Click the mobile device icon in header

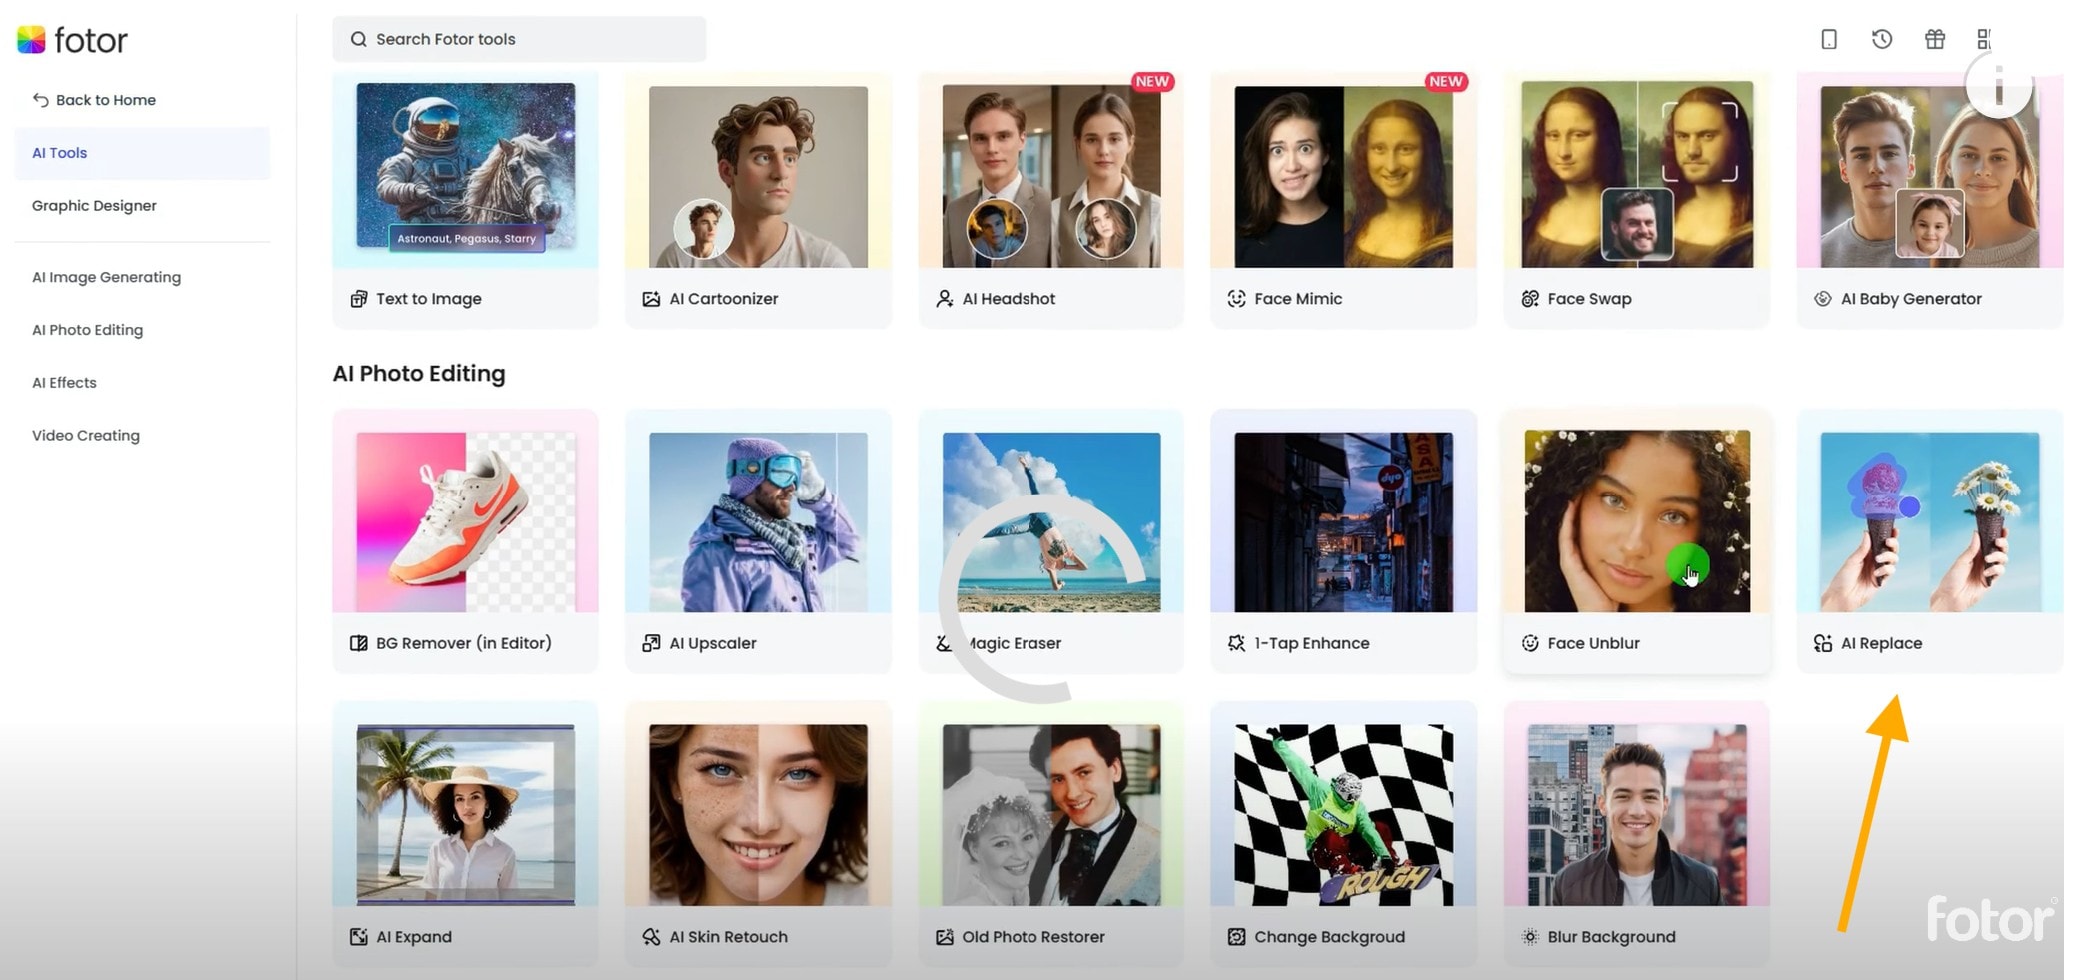tap(1828, 39)
